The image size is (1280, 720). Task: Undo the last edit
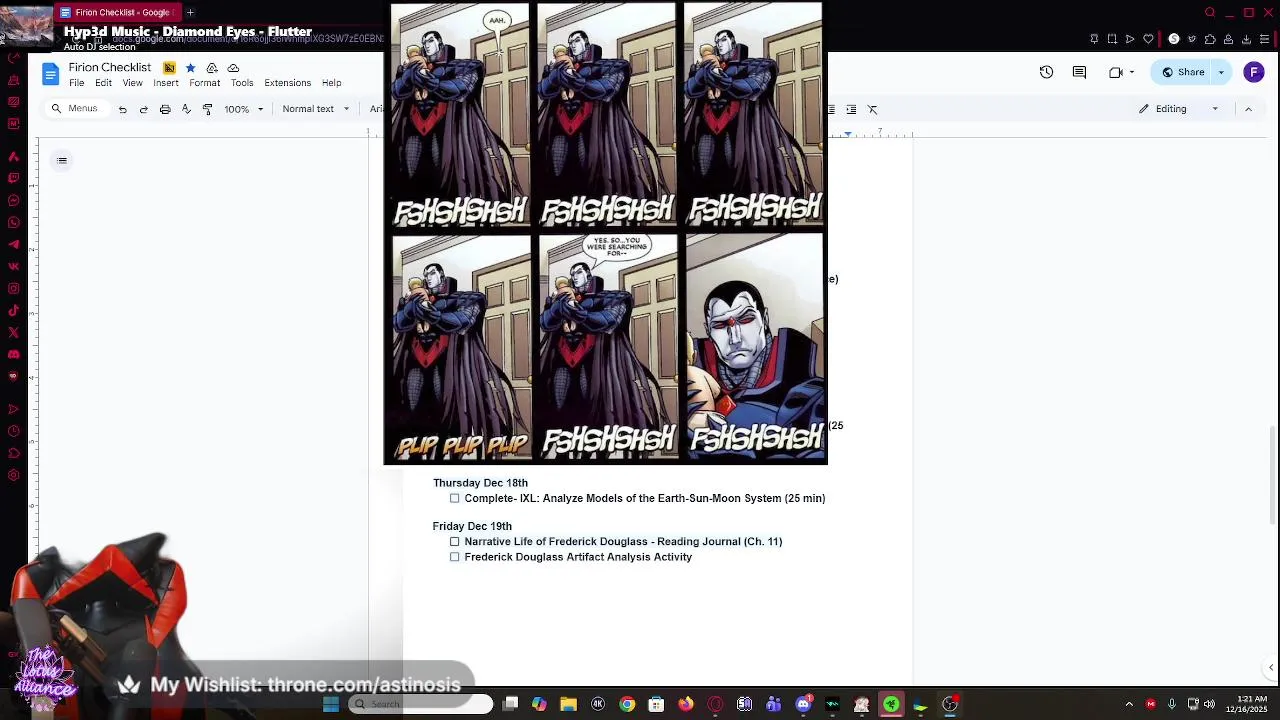pyautogui.click(x=123, y=109)
